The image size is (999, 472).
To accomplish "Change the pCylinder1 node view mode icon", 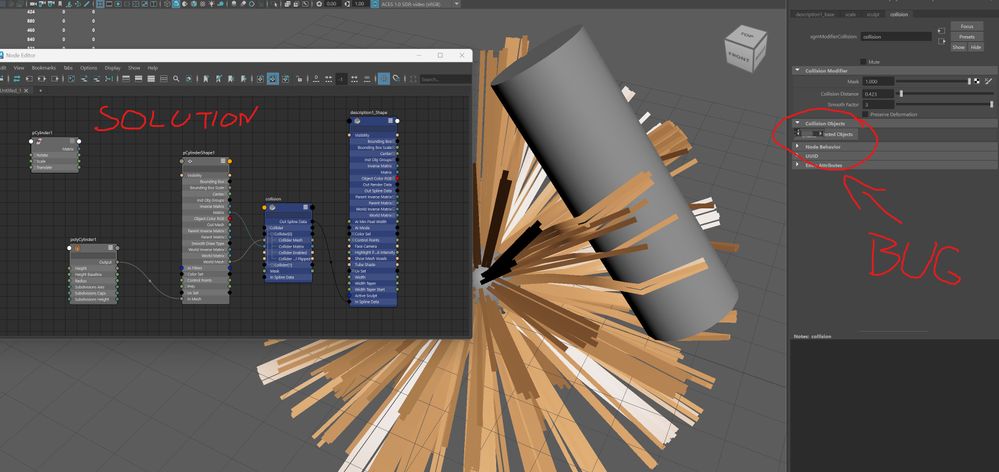I will 71,141.
